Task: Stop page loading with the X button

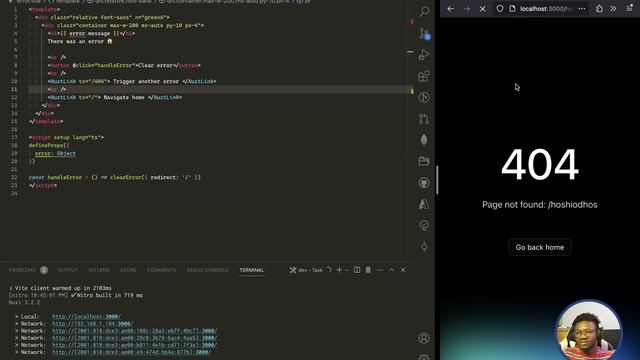Action: 482,9
